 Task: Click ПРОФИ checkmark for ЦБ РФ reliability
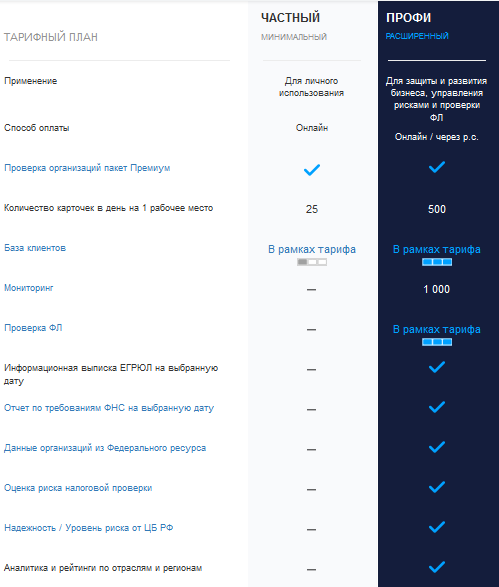coord(437,527)
